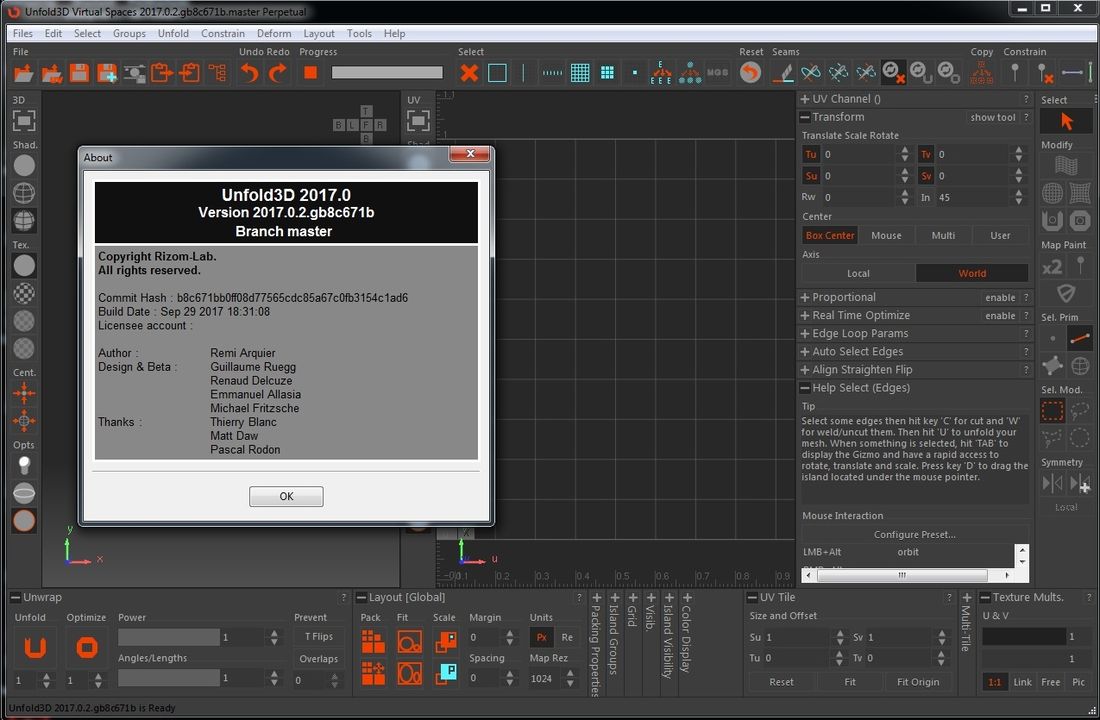Click the Unfold U icon
This screenshot has height=720, width=1100.
35,649
